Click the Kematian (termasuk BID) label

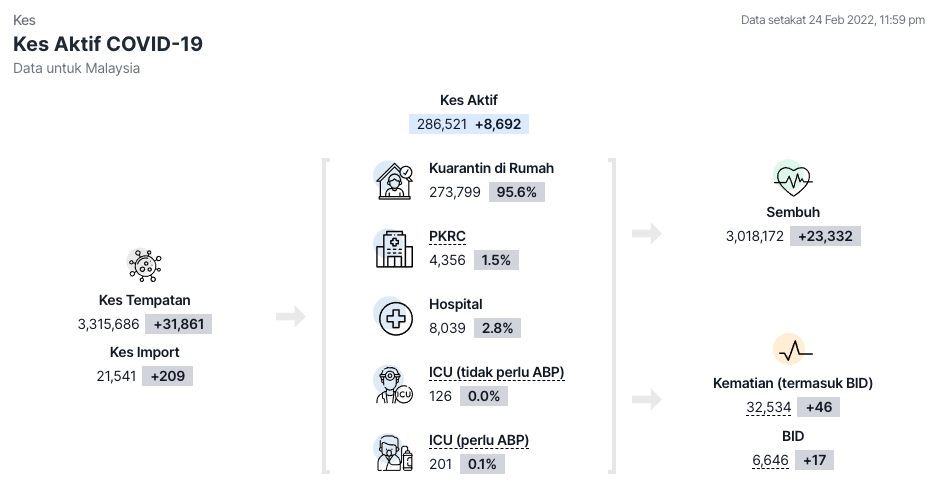tap(793, 383)
